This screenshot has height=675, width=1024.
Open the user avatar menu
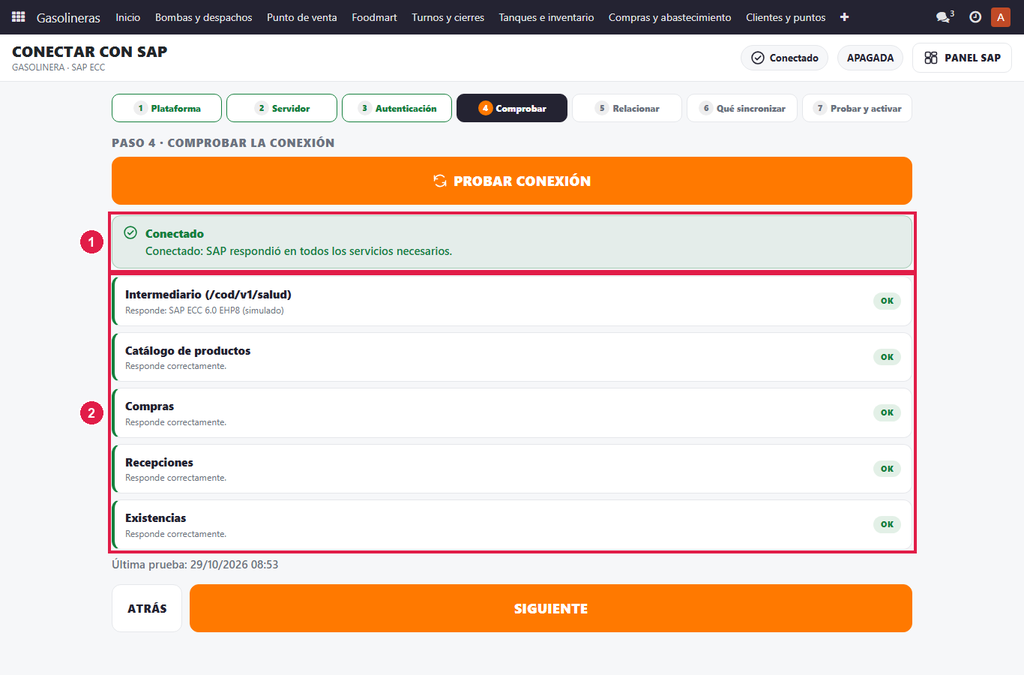[x=1000, y=17]
